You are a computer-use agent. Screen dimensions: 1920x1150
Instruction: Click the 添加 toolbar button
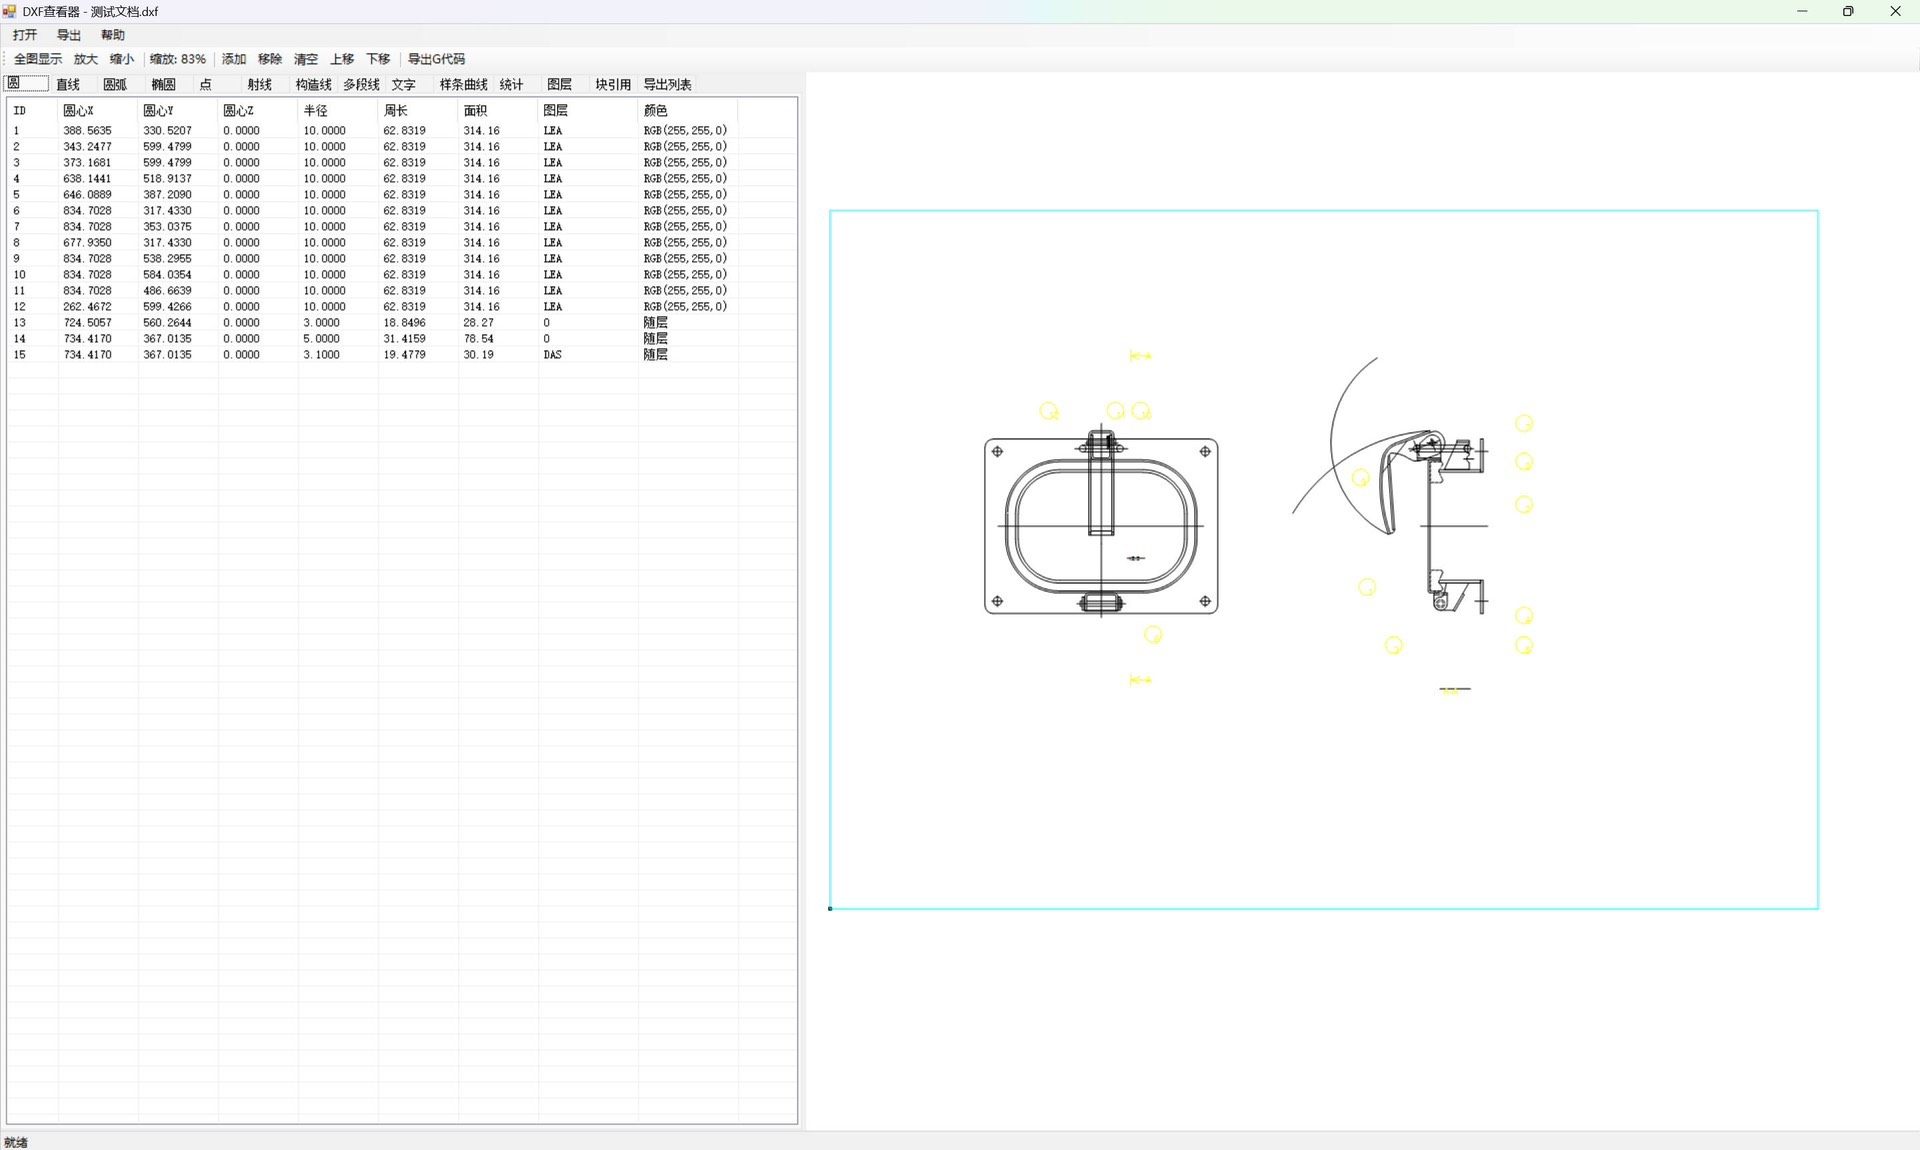tap(234, 59)
